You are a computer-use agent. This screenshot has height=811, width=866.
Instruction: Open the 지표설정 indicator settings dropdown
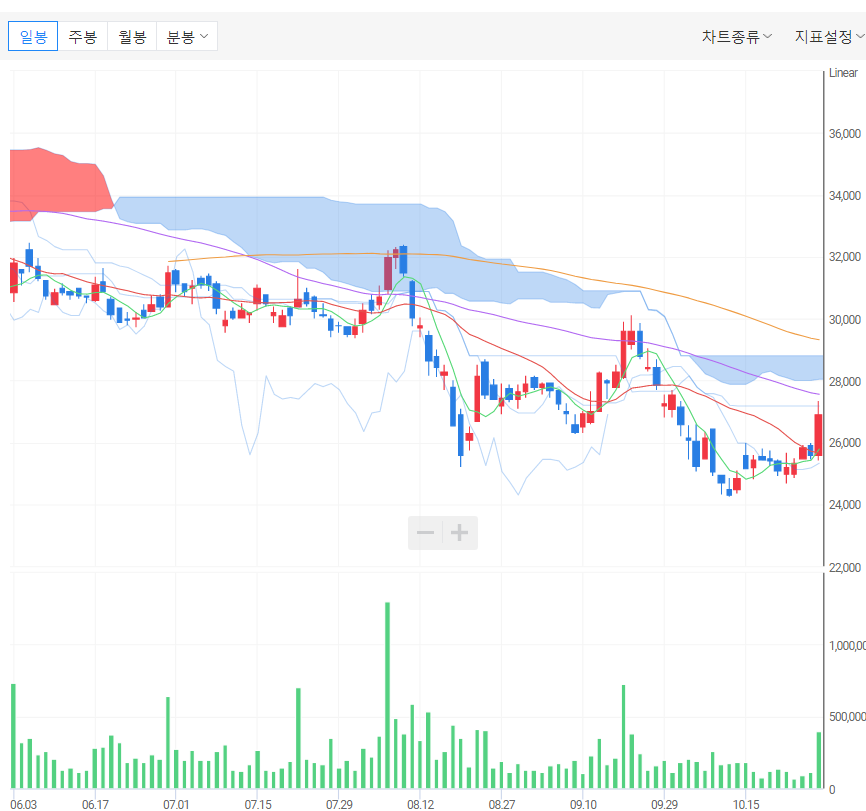tap(829, 36)
